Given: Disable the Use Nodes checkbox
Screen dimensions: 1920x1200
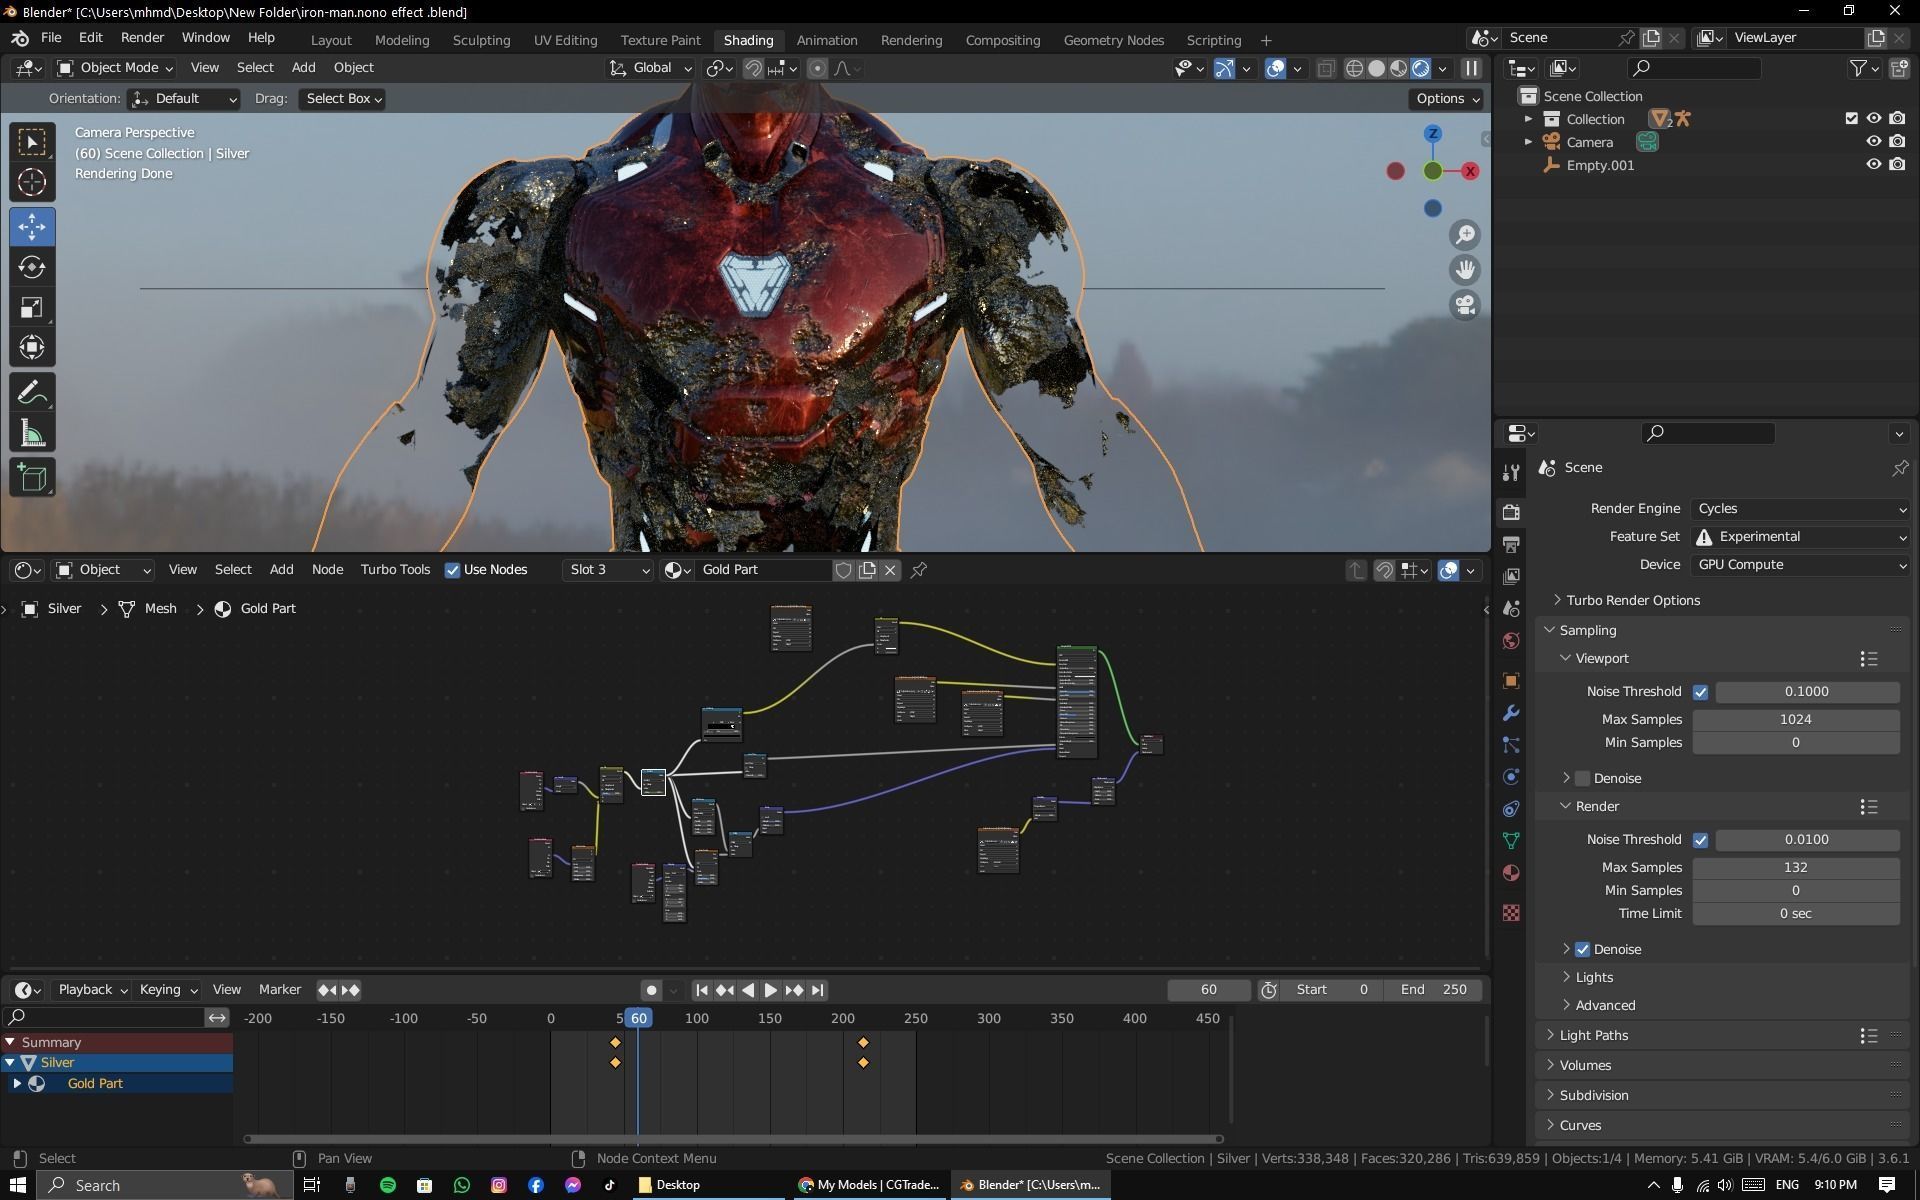Looking at the screenshot, I should 452,570.
